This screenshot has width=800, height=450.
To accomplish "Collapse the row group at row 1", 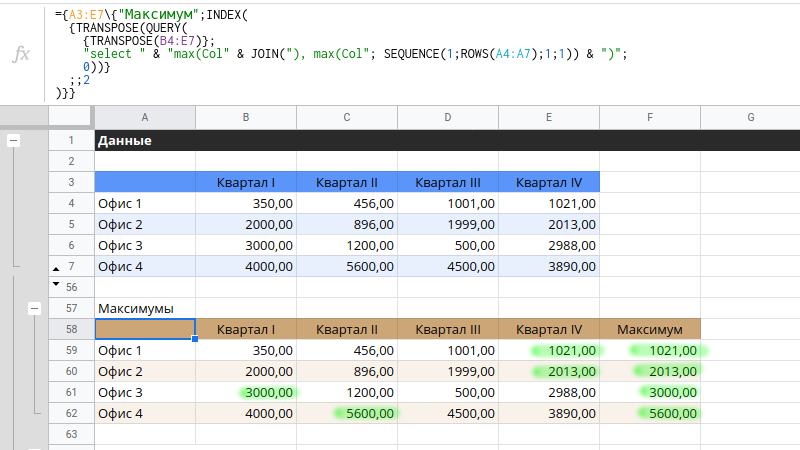I will click(13, 141).
